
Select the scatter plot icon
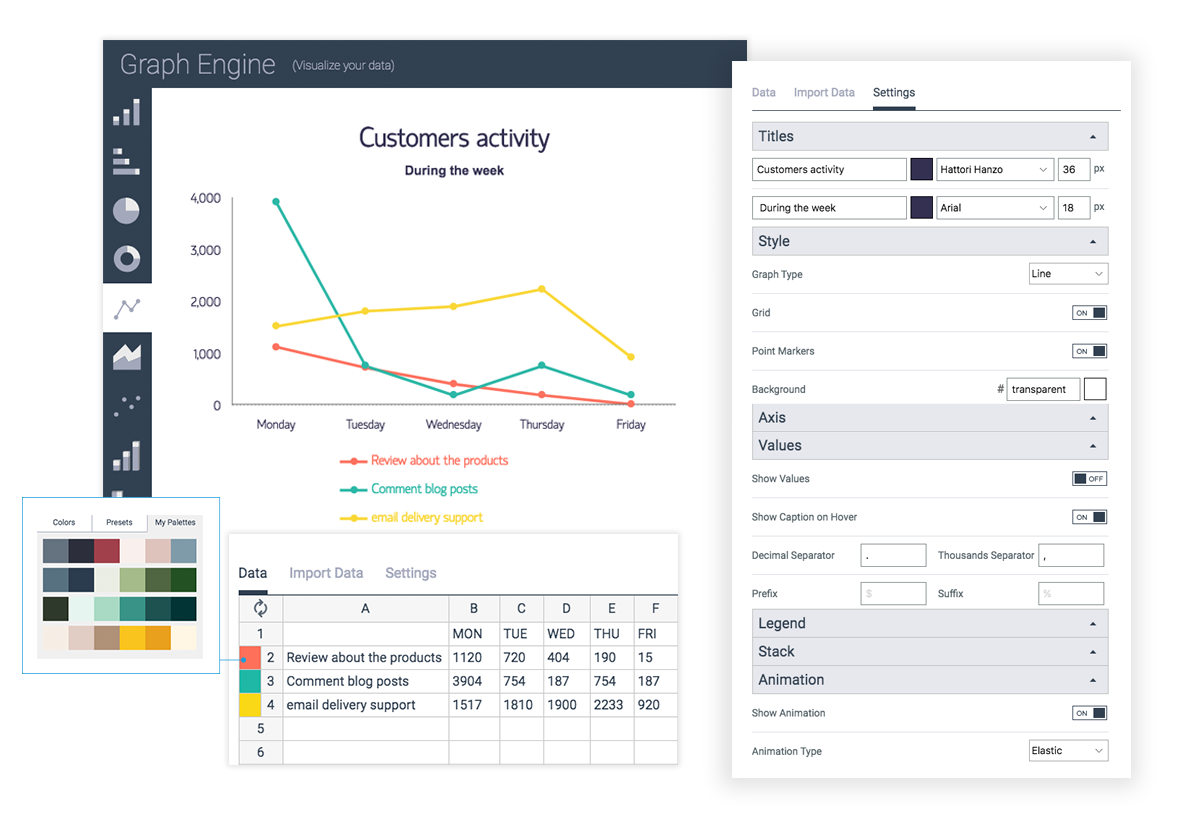click(x=127, y=405)
